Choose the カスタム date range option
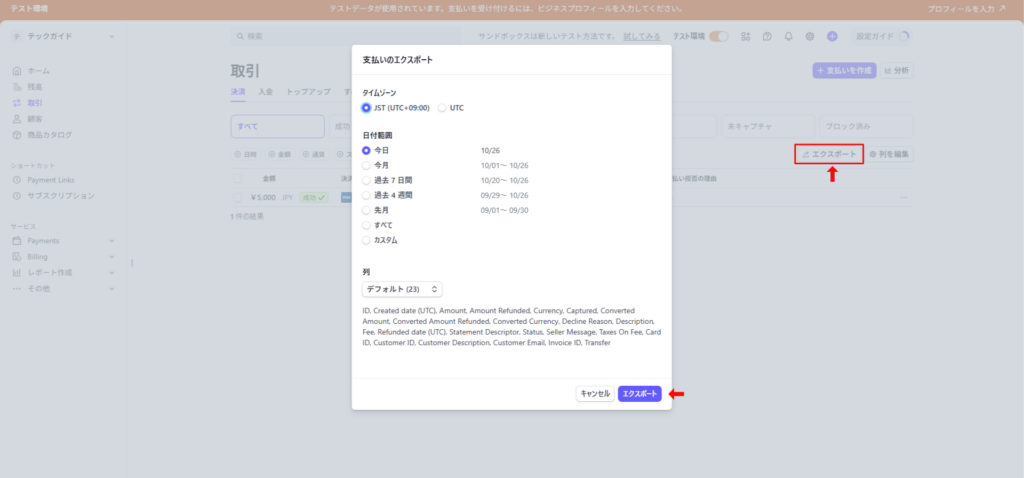Image resolution: width=1024 pixels, height=478 pixels. pyautogui.click(x=366, y=240)
